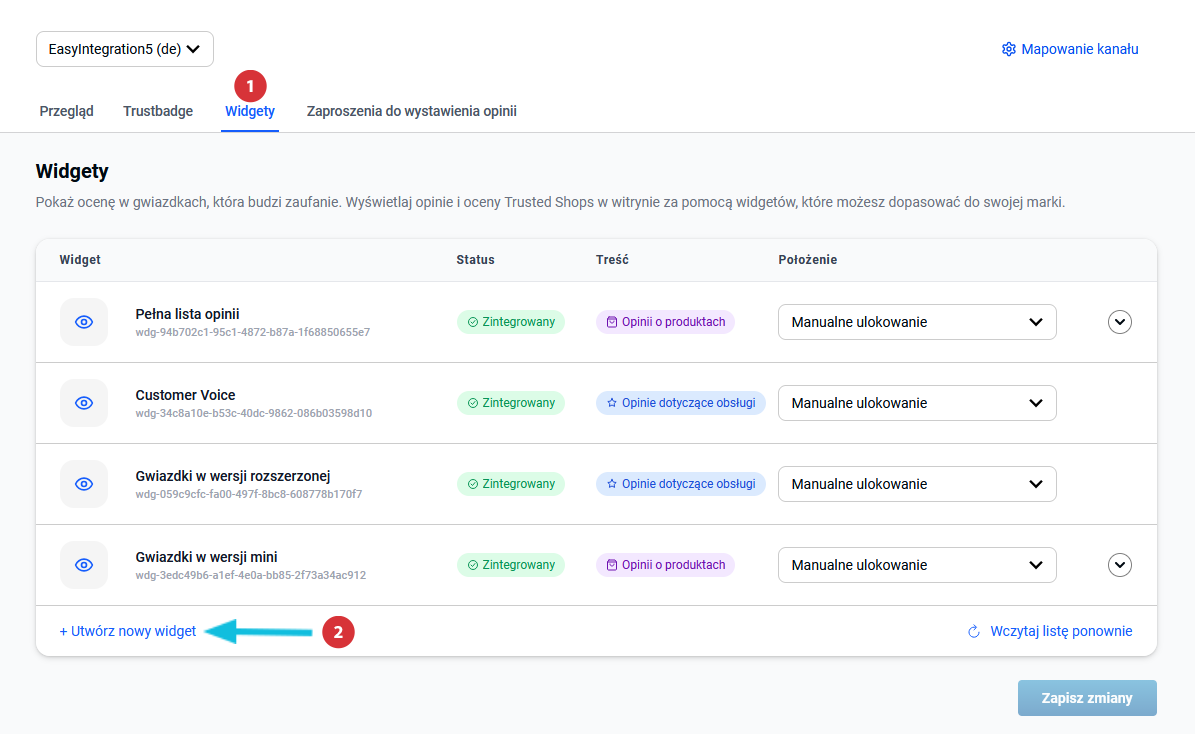Open Położenie dropdown for Customer Voice
This screenshot has height=734, width=1195.
(916, 403)
